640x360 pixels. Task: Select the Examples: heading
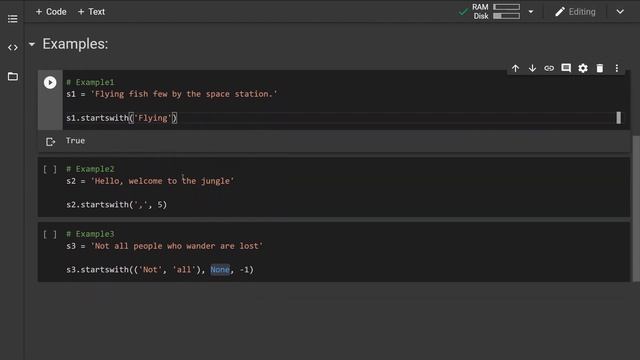click(76, 44)
